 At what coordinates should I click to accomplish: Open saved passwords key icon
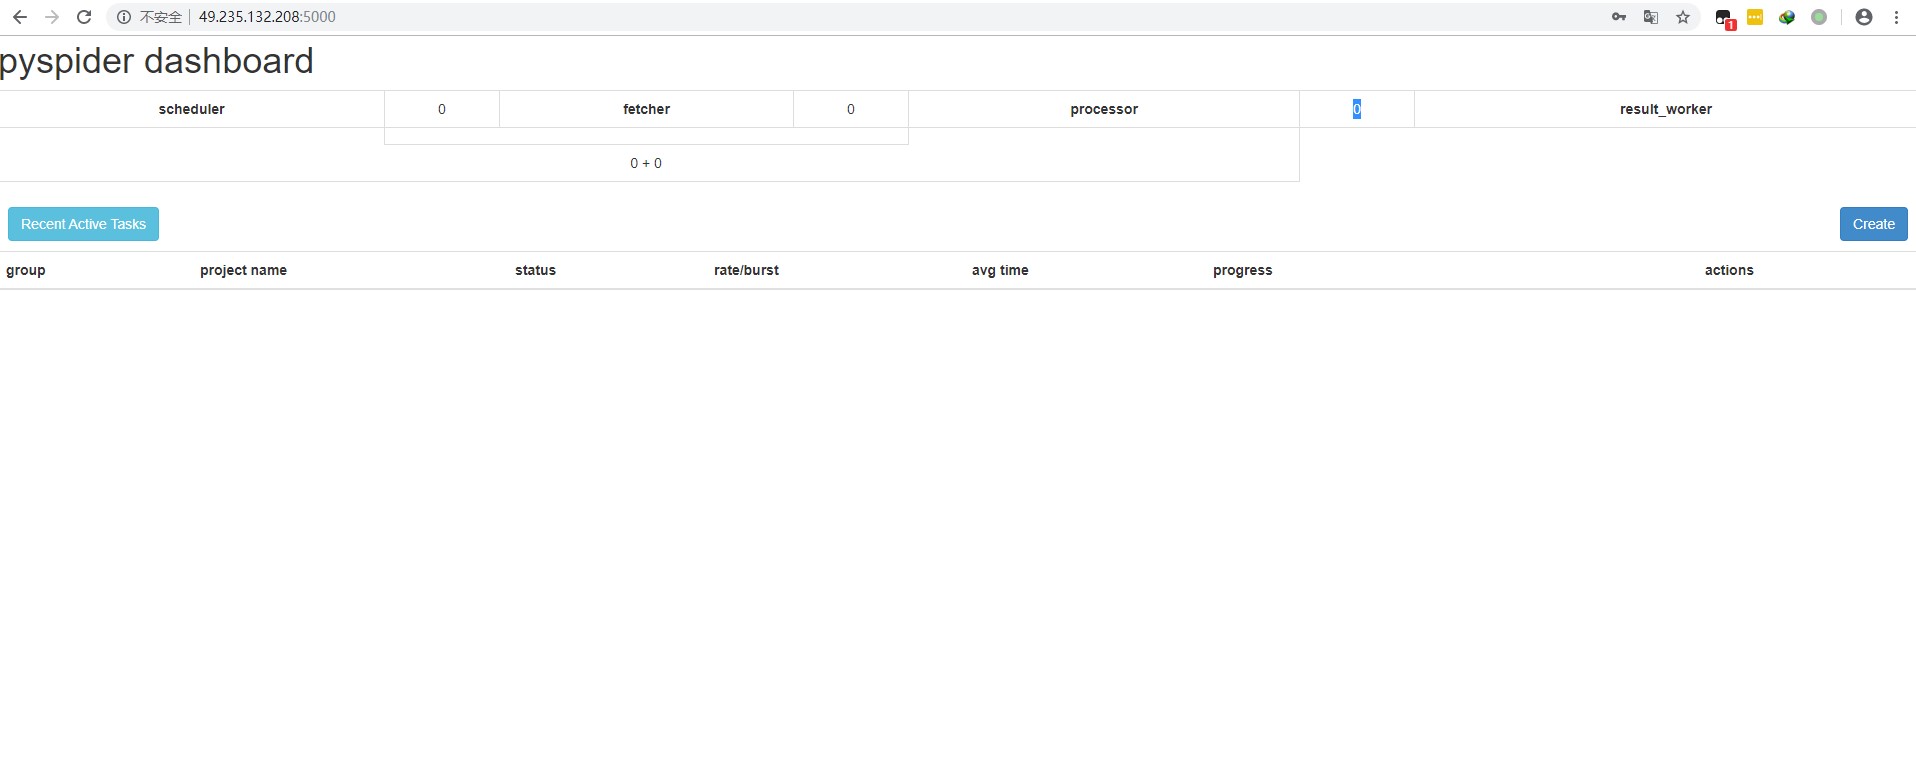point(1619,17)
